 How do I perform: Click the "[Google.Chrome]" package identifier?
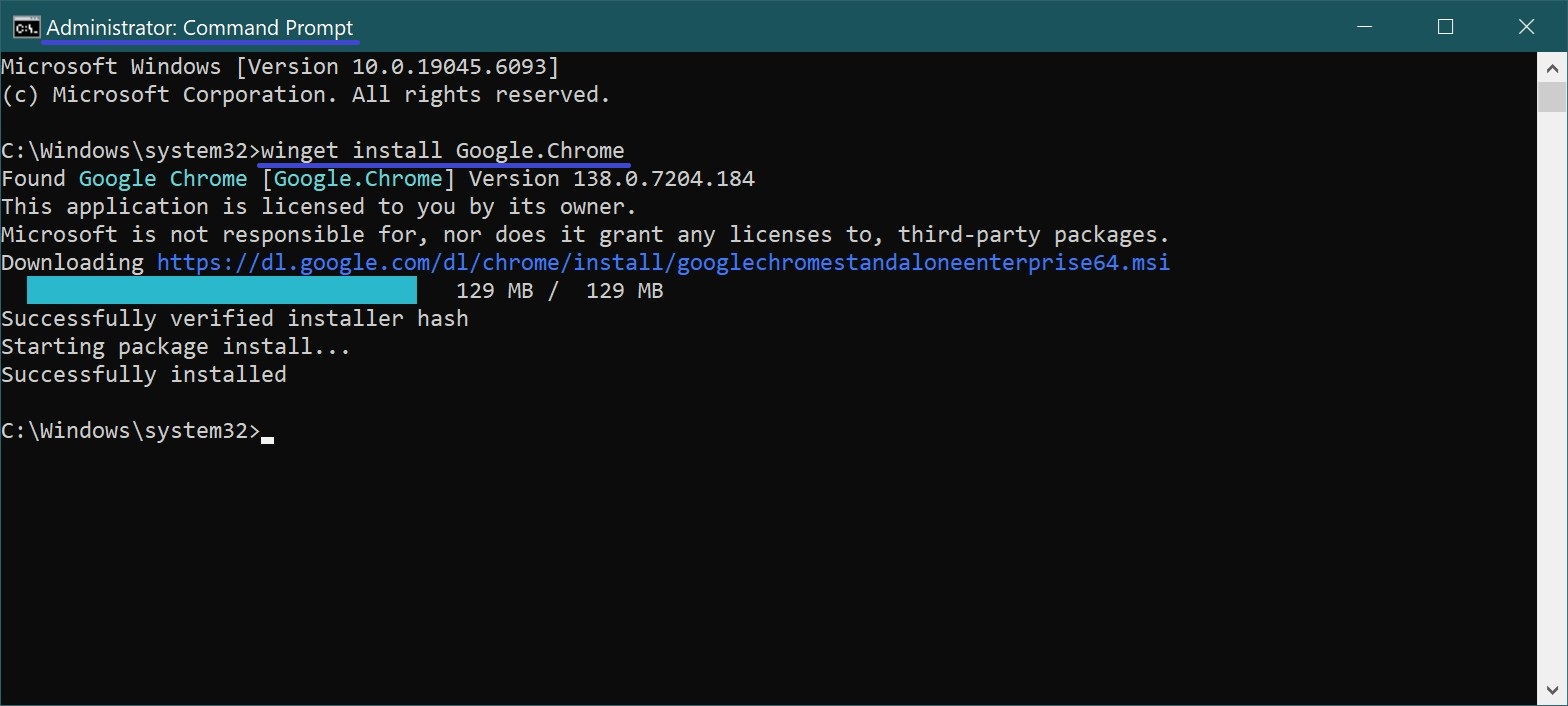[358, 179]
